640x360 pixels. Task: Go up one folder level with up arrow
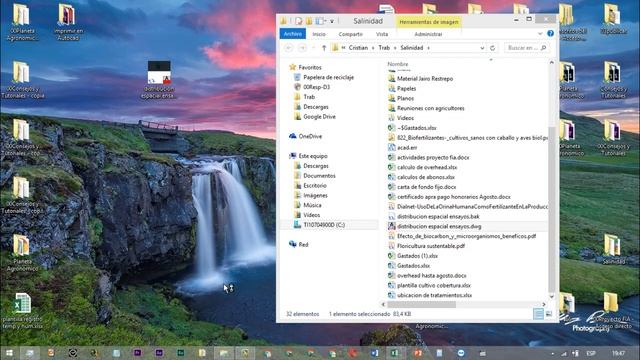(x=324, y=48)
